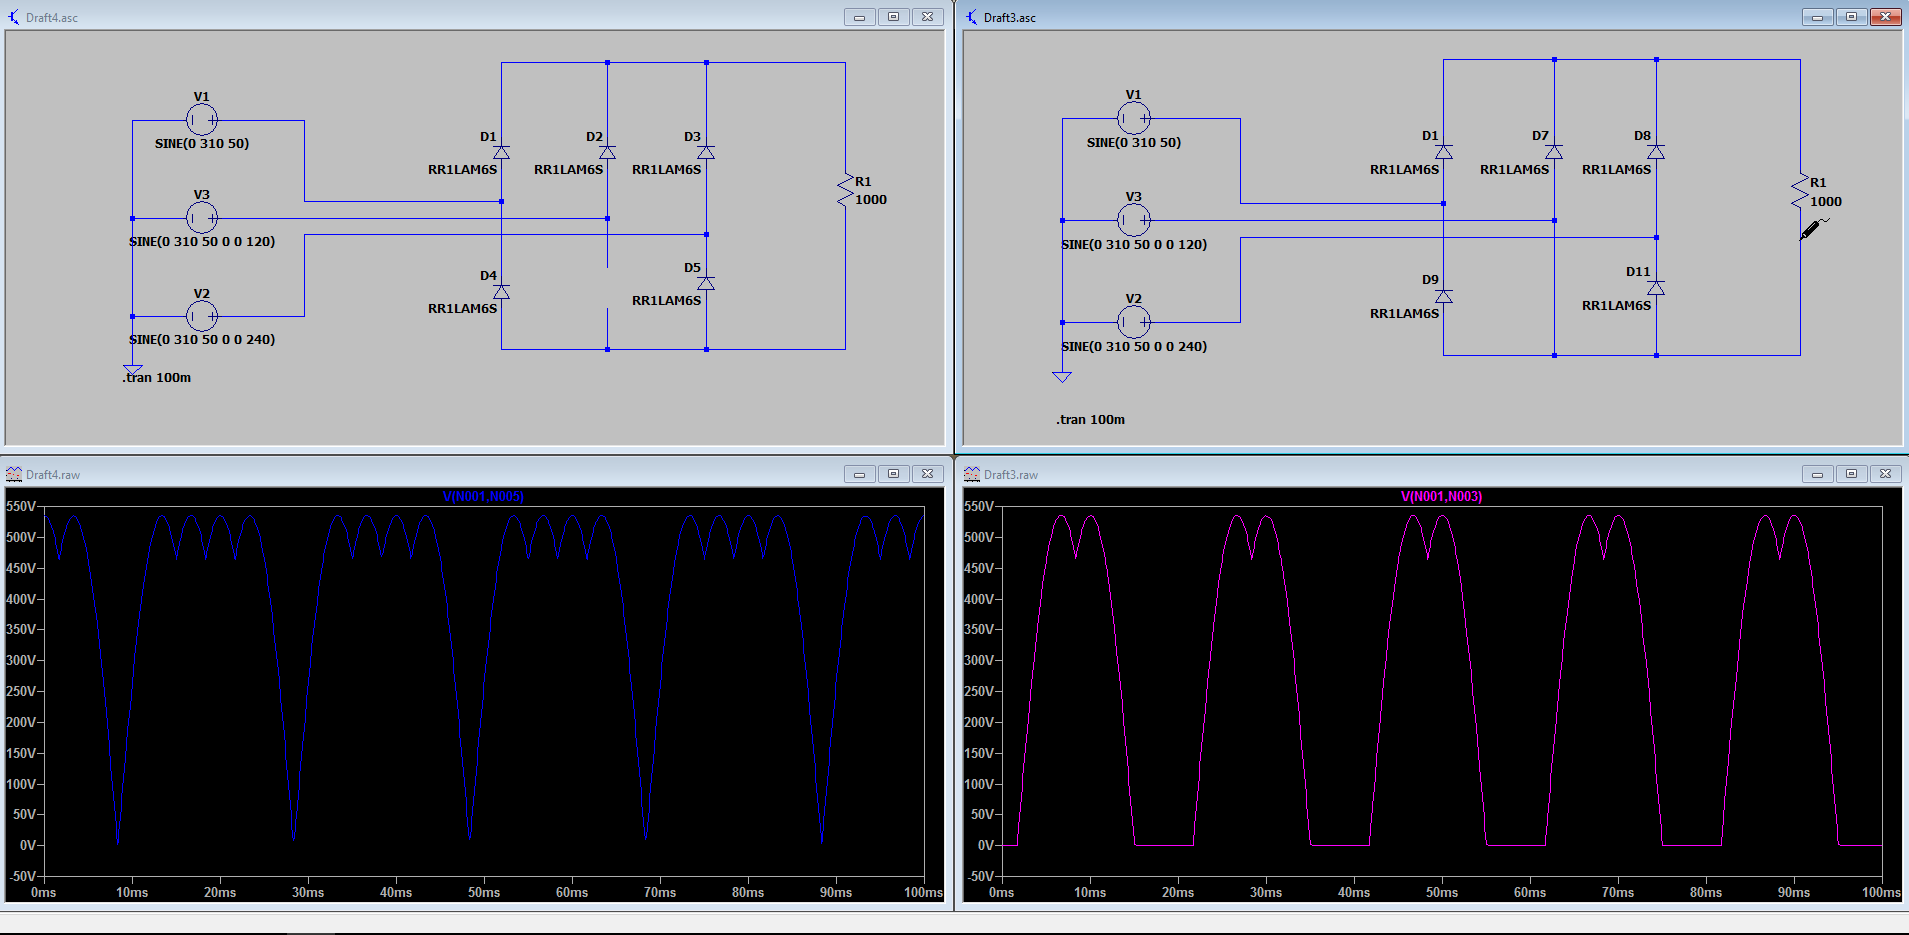Click the '100ms' time label in Draft4.raw
The height and width of the screenshot is (935, 1909).
point(923,893)
